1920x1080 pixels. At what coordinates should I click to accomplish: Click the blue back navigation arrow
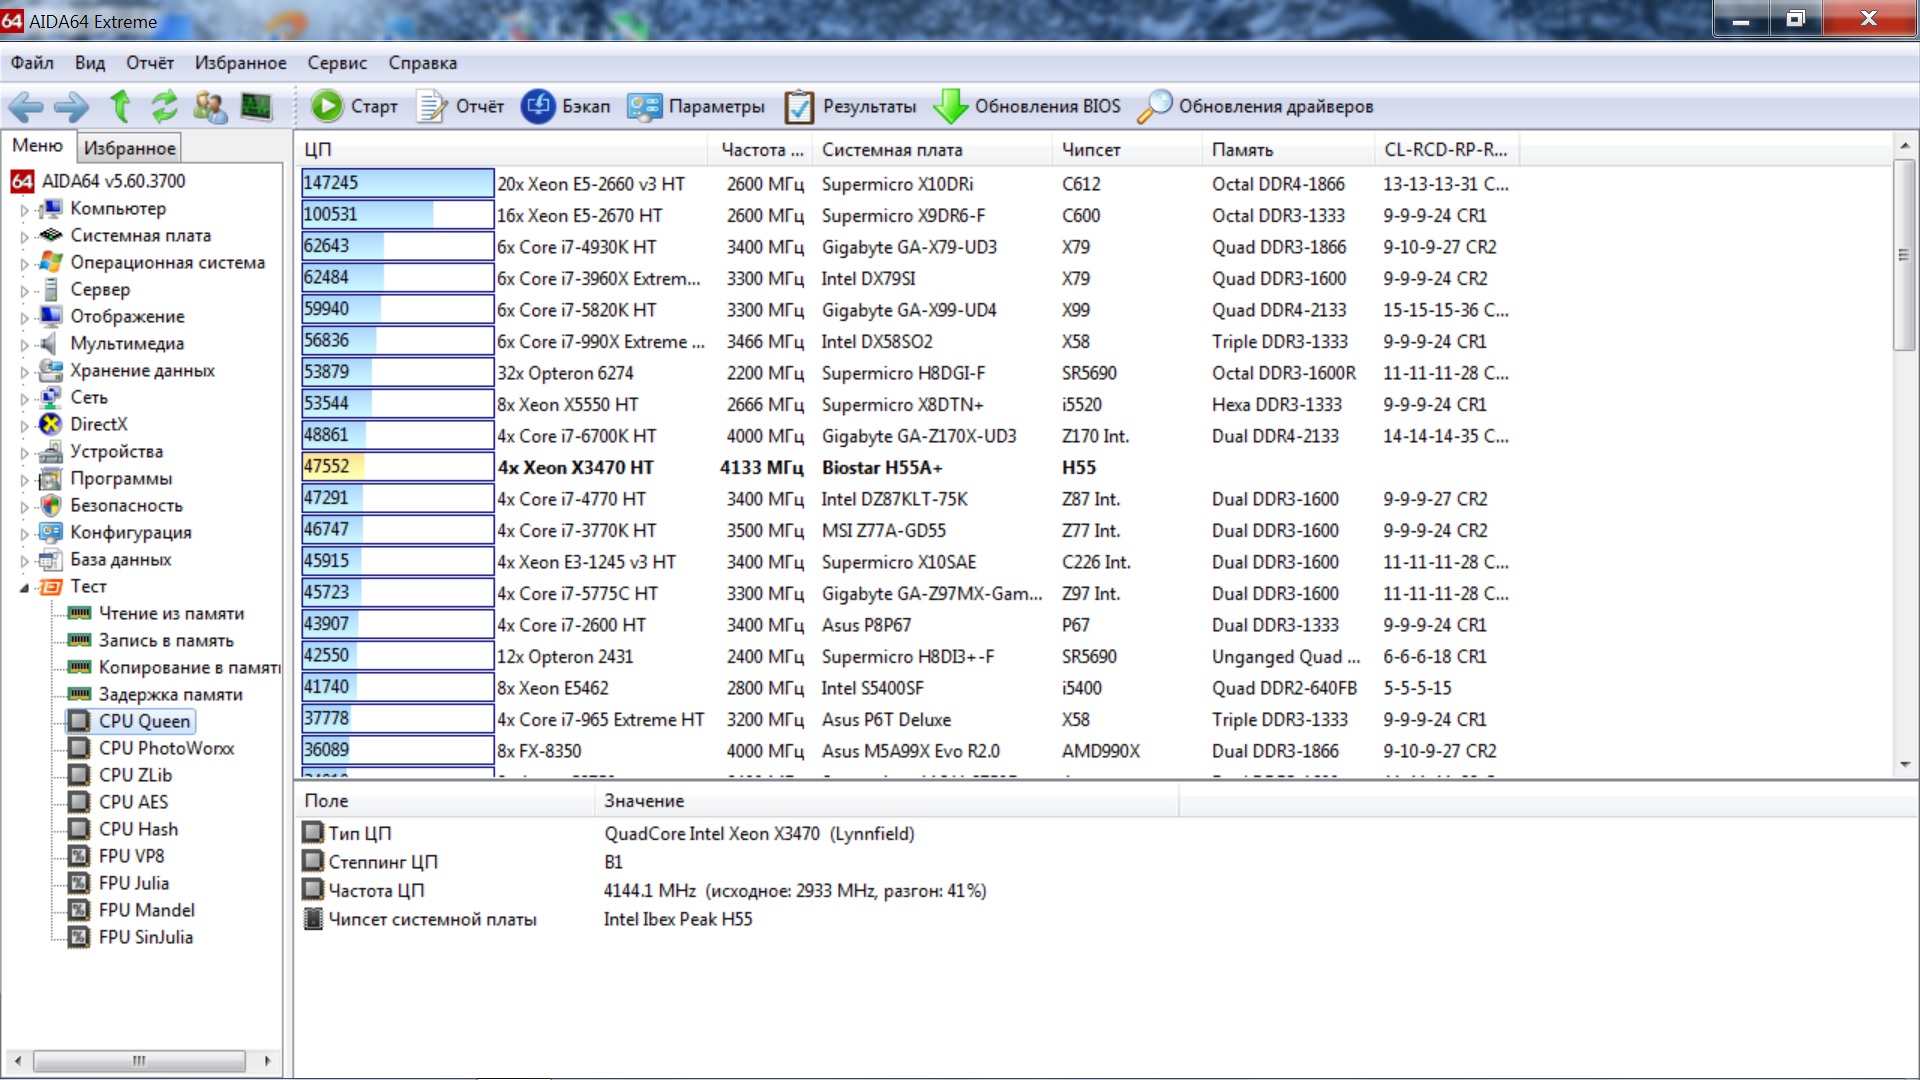click(x=26, y=106)
